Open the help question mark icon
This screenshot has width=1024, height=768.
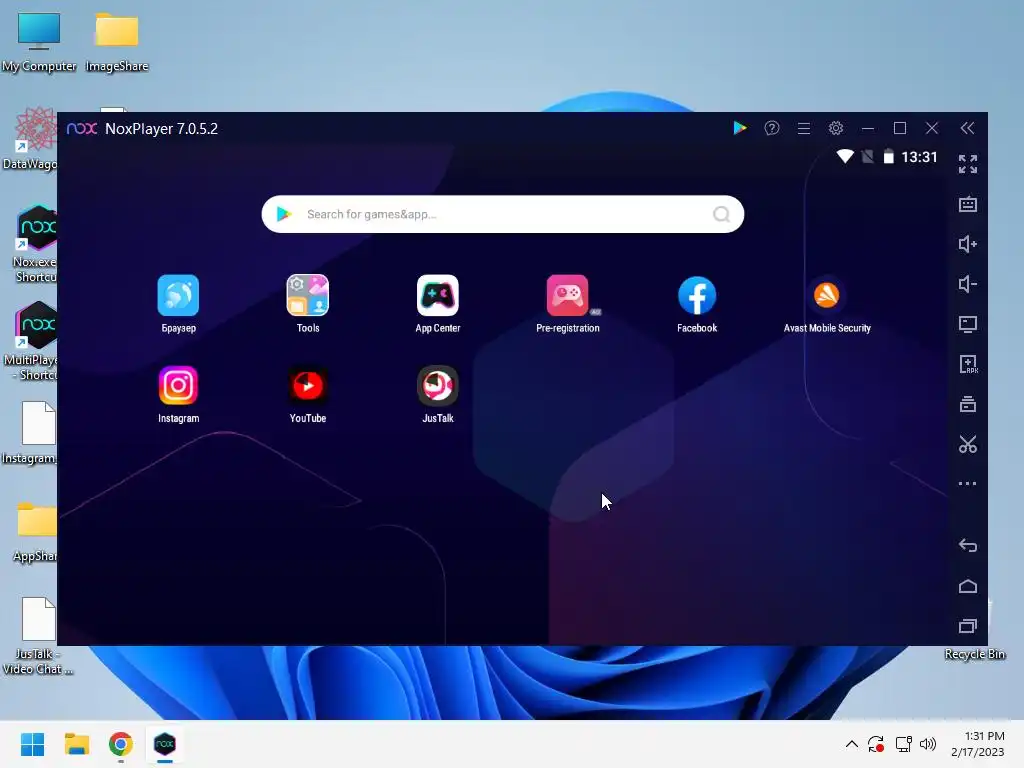772,128
